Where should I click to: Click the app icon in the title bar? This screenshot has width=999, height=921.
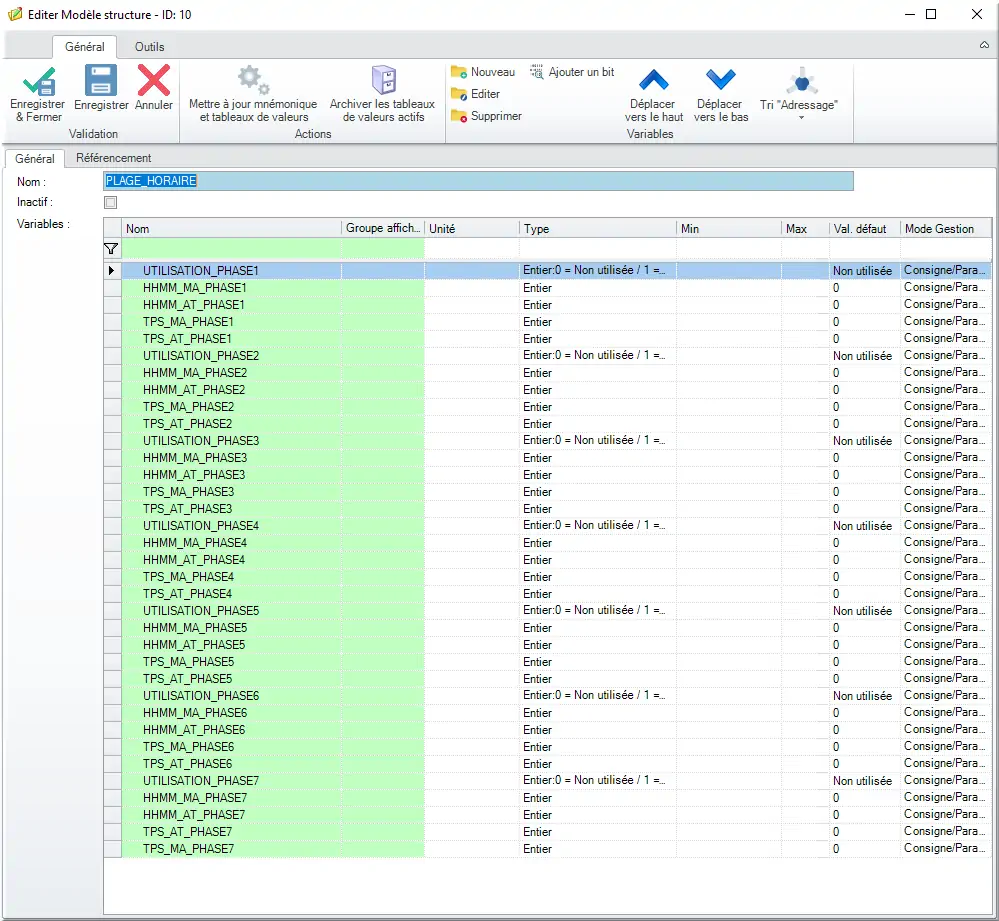click(x=15, y=14)
